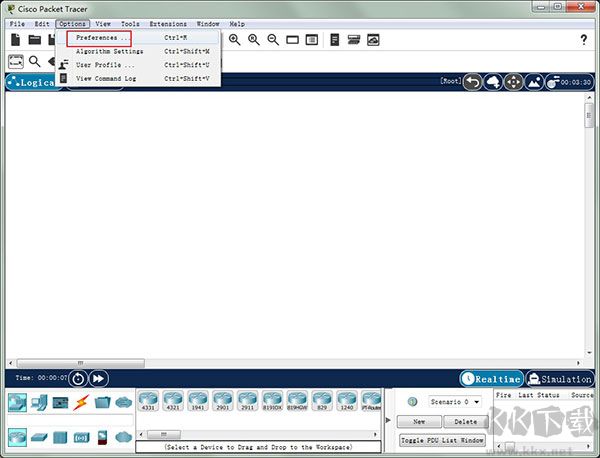
Task: Expand the PDU panel arrow
Action: (x=390, y=420)
